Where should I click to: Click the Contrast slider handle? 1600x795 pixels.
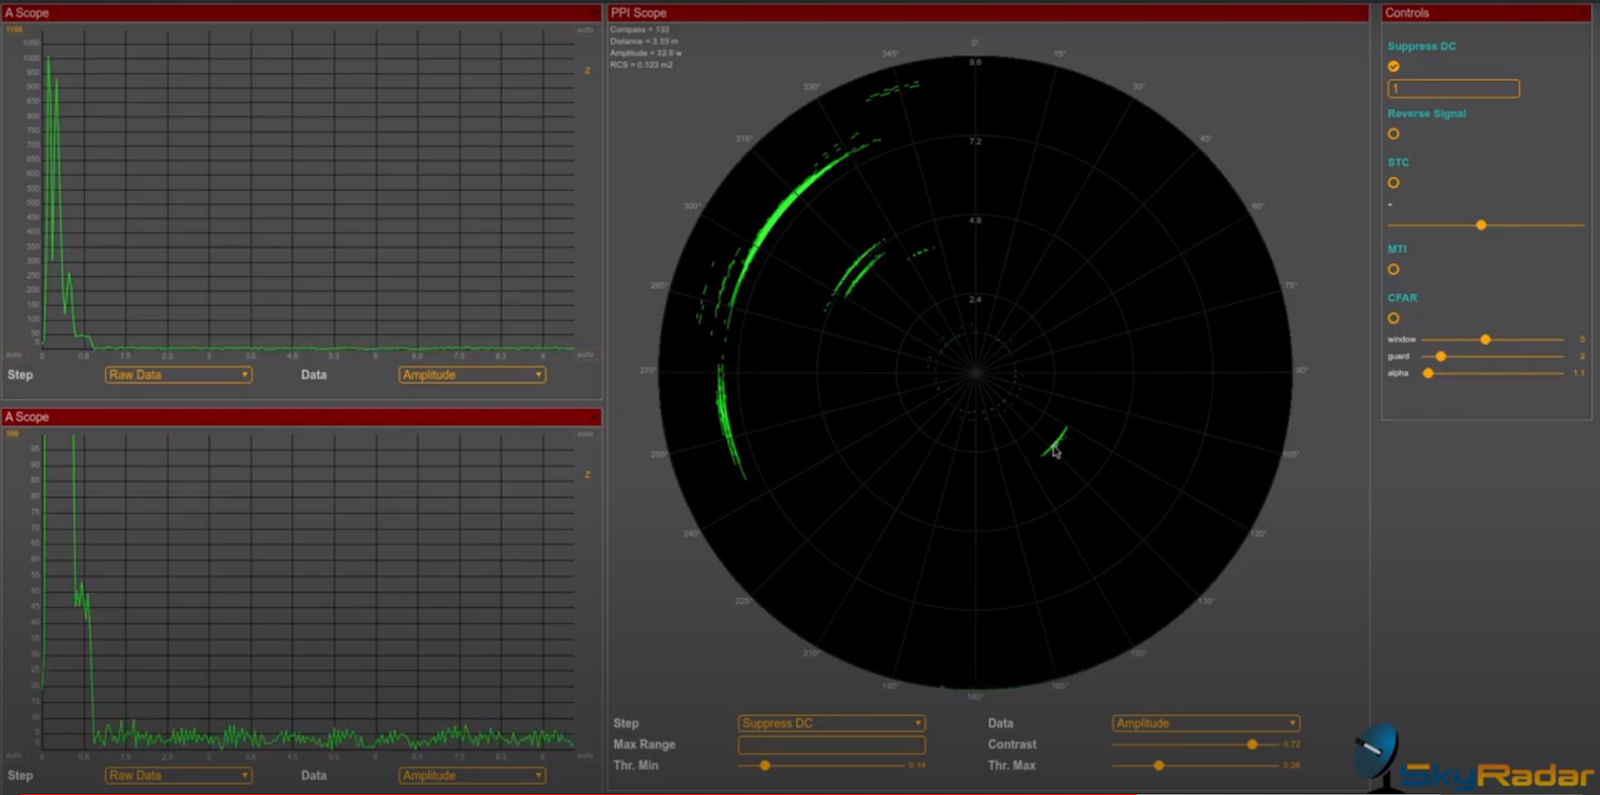pos(1252,744)
